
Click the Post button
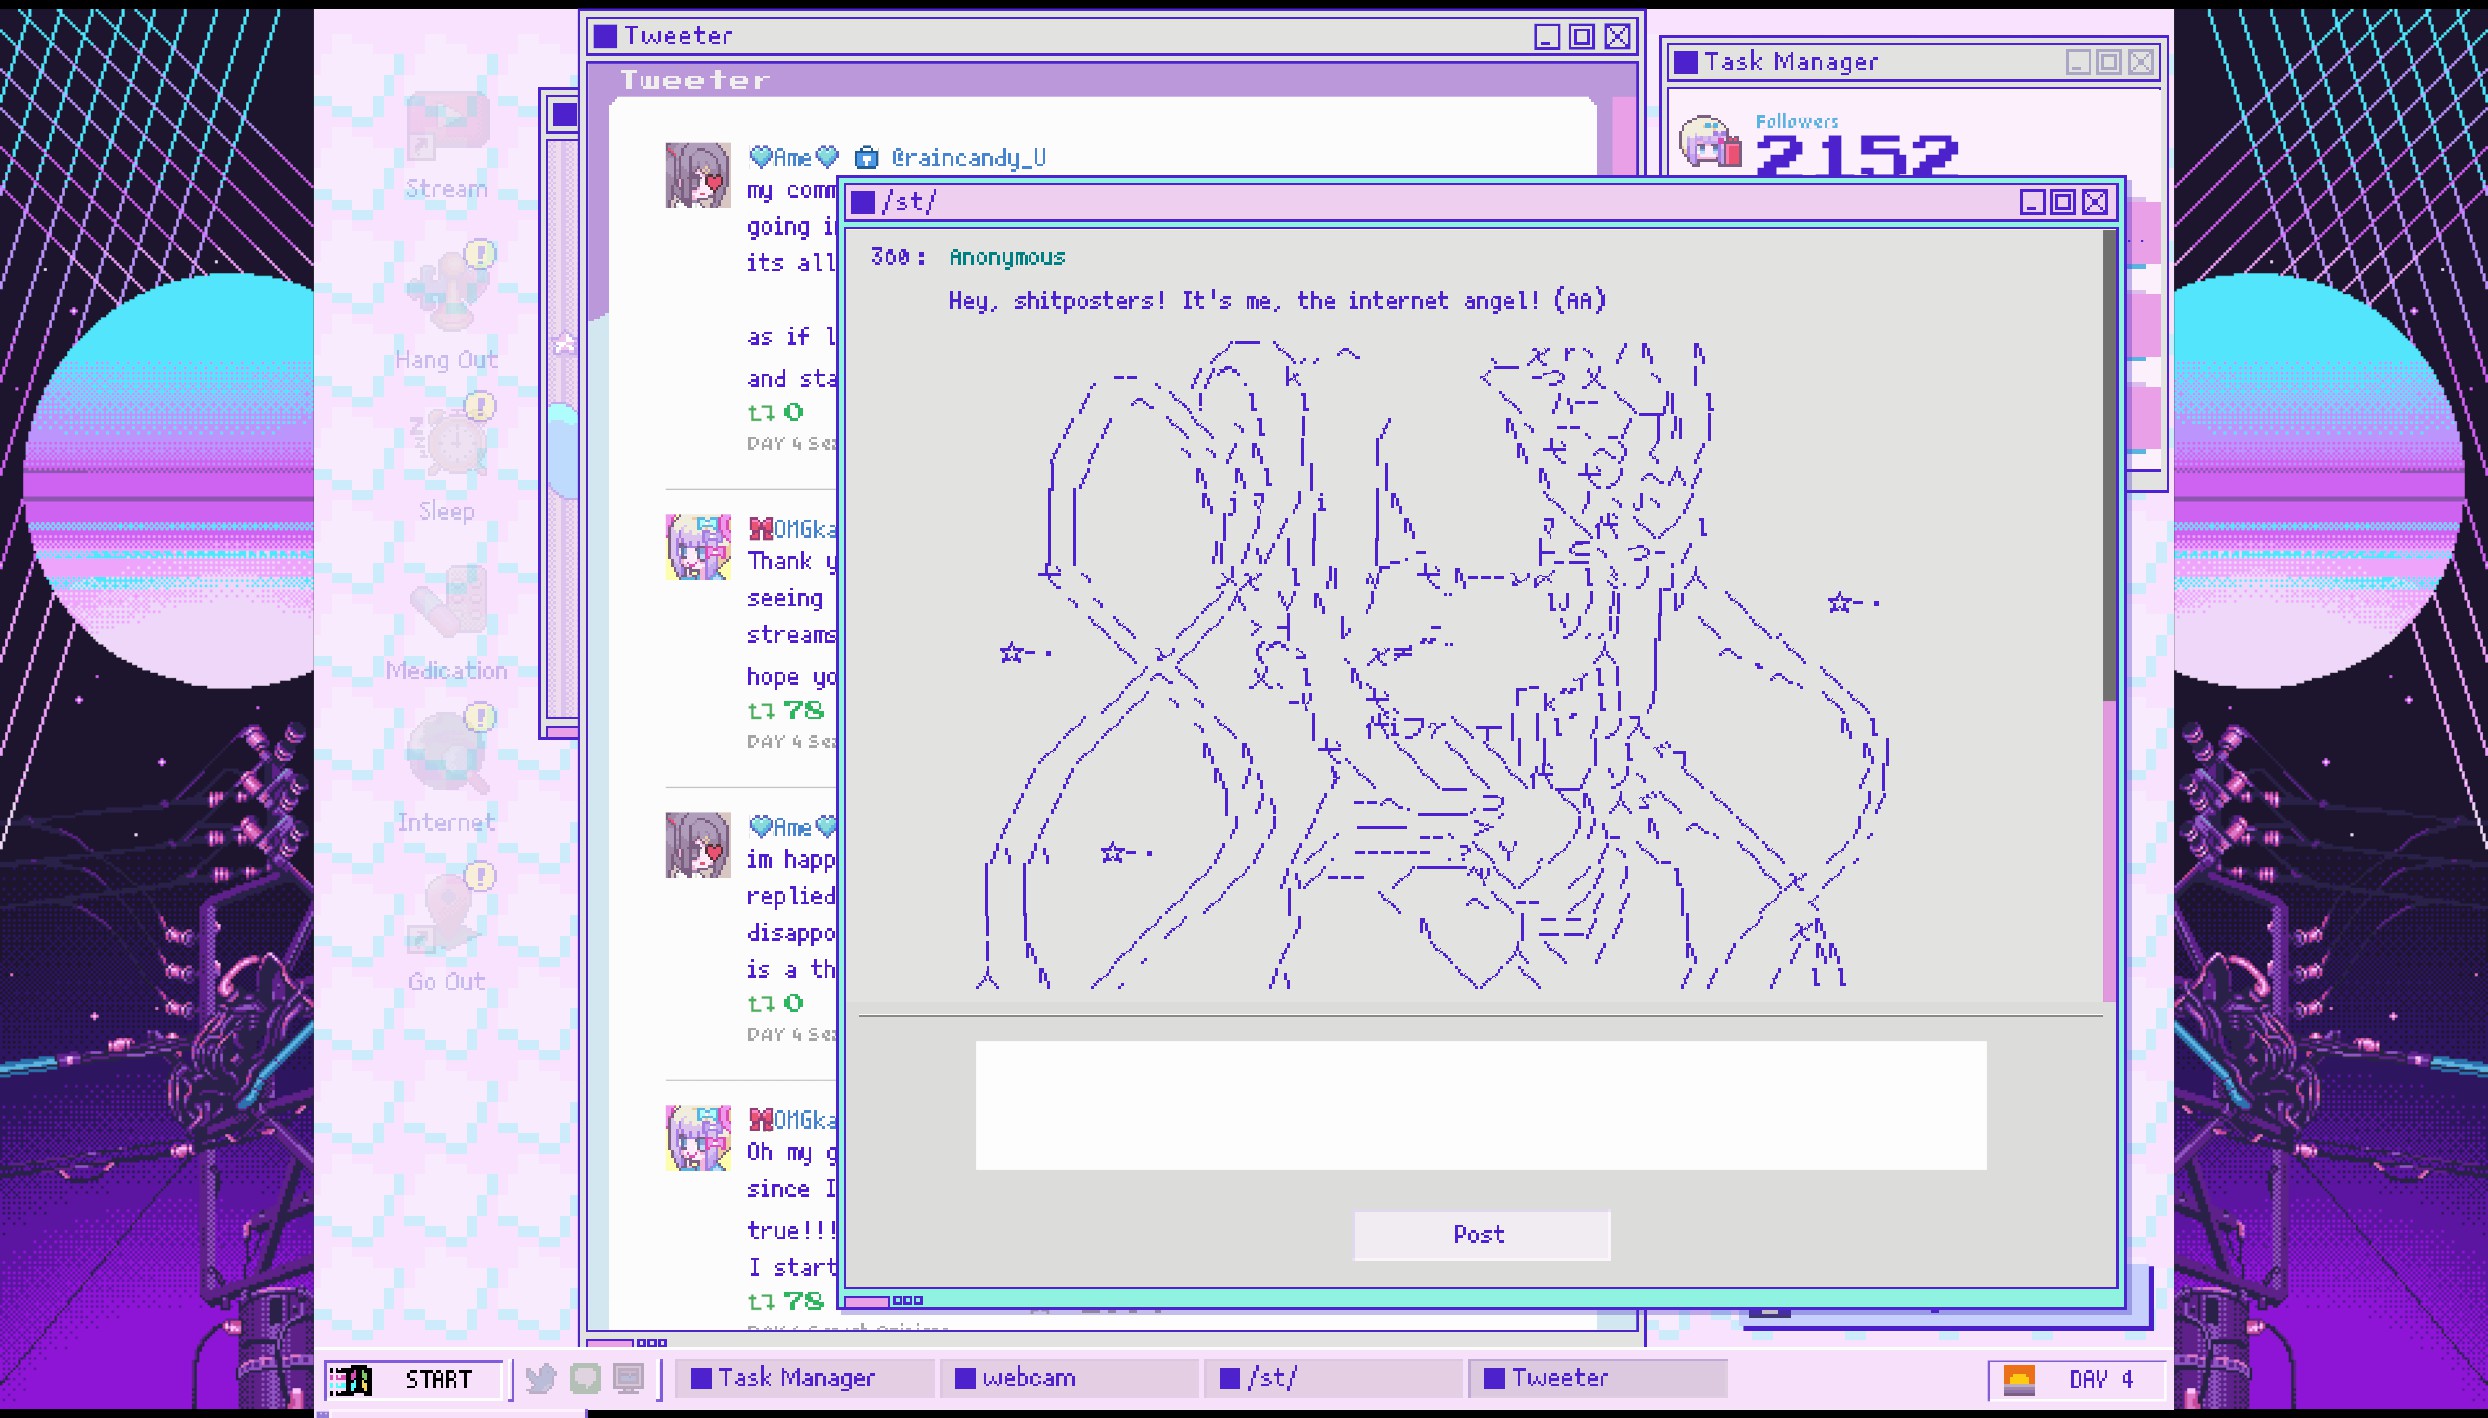(1481, 1235)
